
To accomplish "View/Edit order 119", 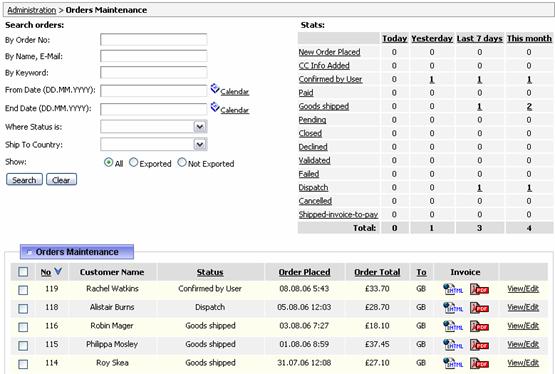I will click(523, 289).
